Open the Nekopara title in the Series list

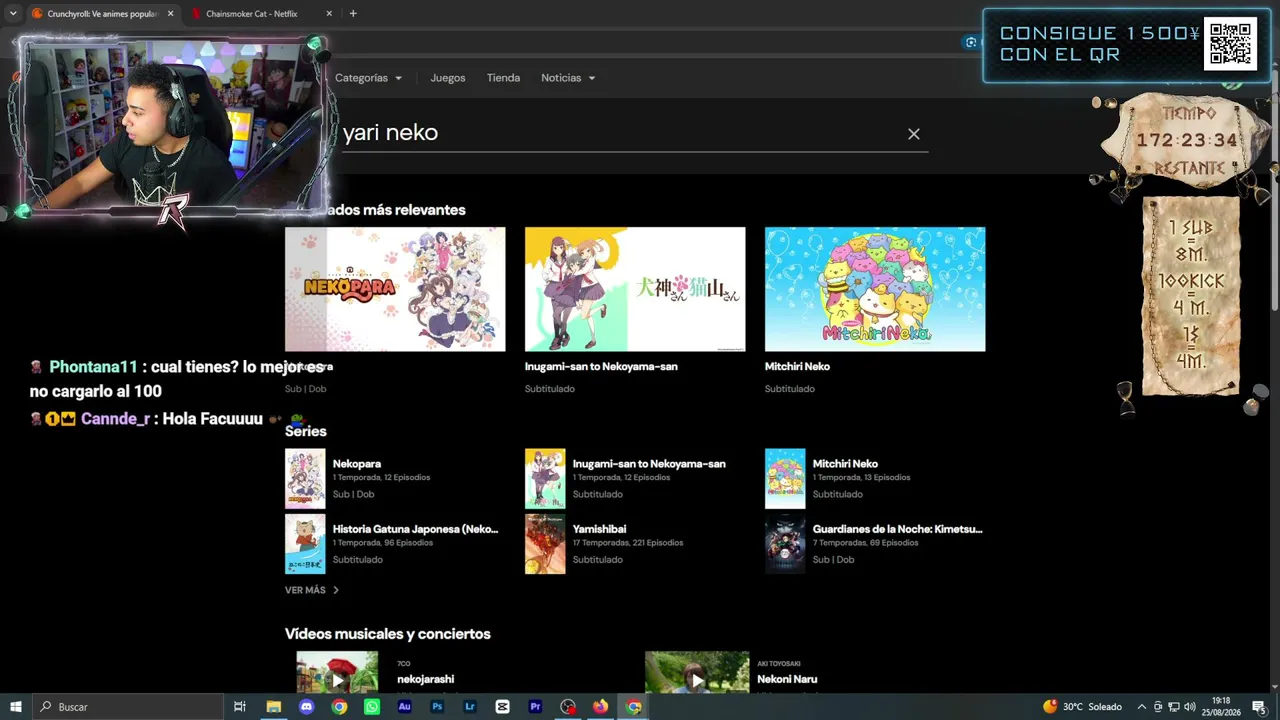(x=357, y=464)
